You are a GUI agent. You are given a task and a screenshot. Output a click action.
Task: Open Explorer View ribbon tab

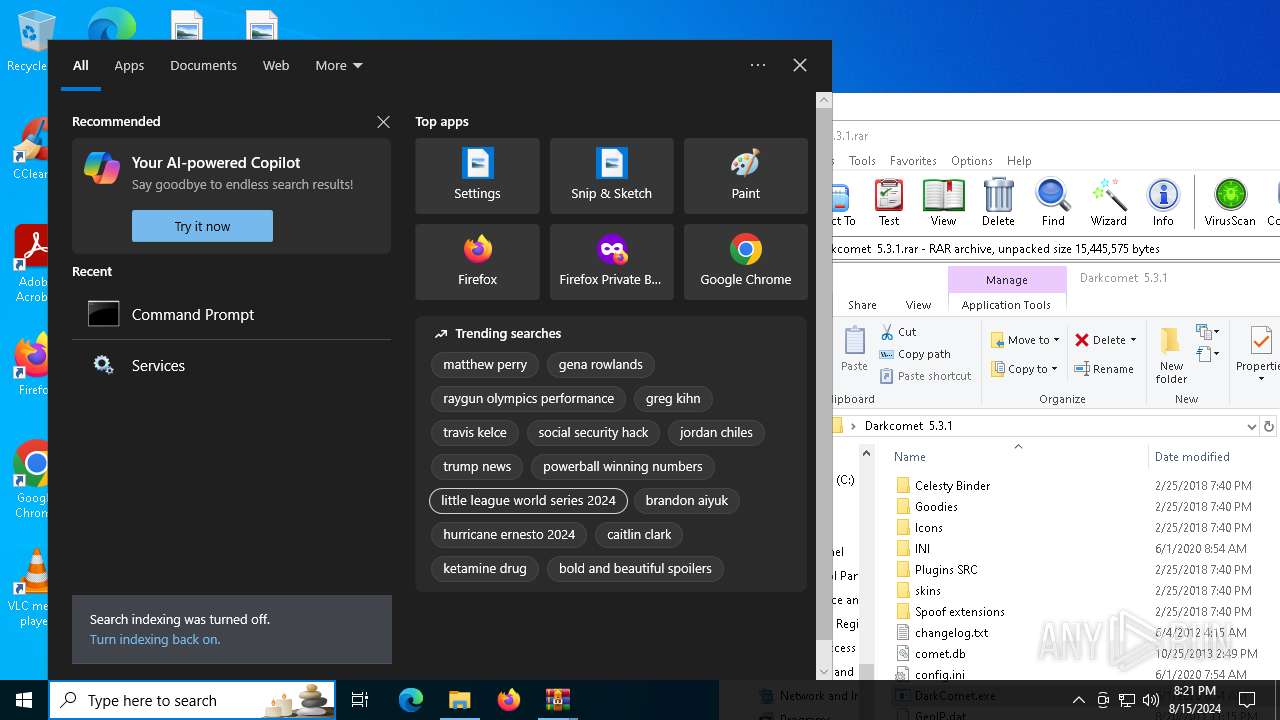[x=918, y=305]
